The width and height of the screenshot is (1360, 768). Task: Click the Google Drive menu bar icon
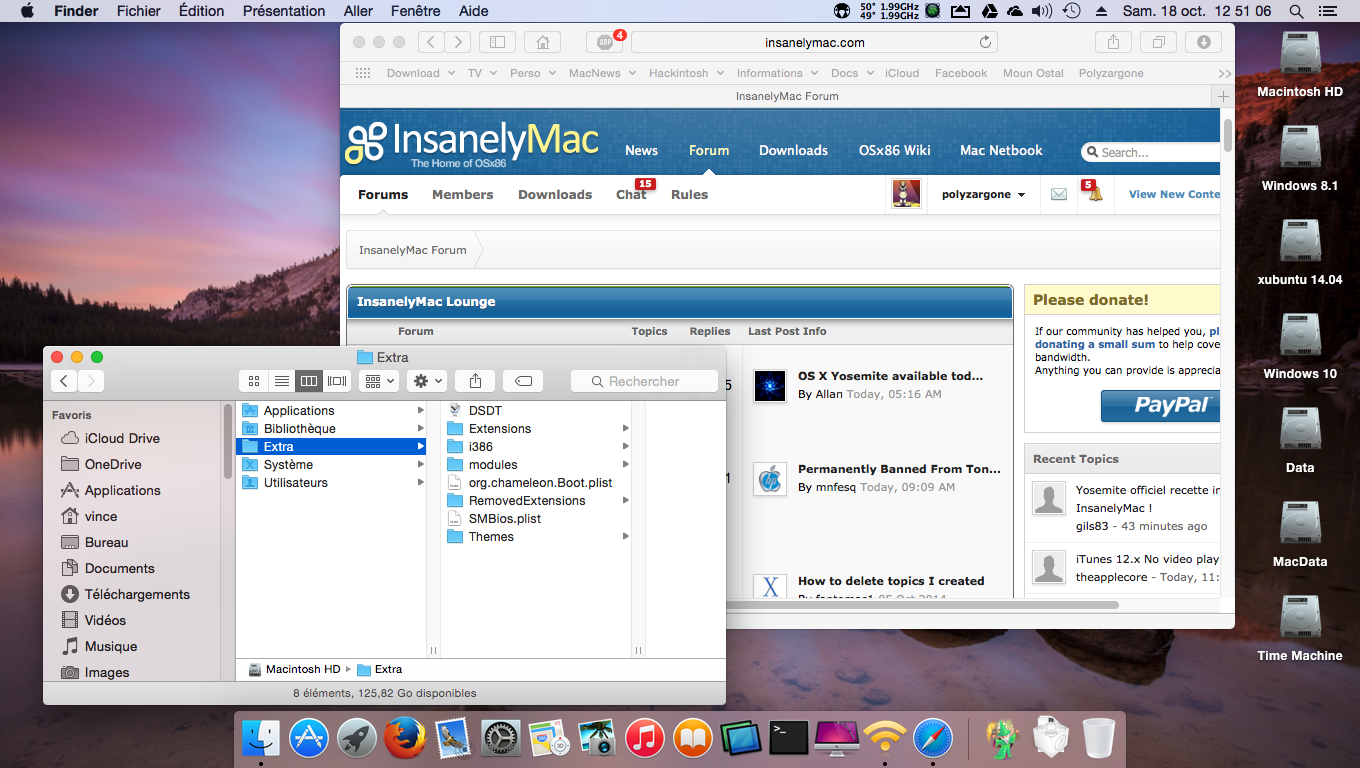click(x=988, y=11)
